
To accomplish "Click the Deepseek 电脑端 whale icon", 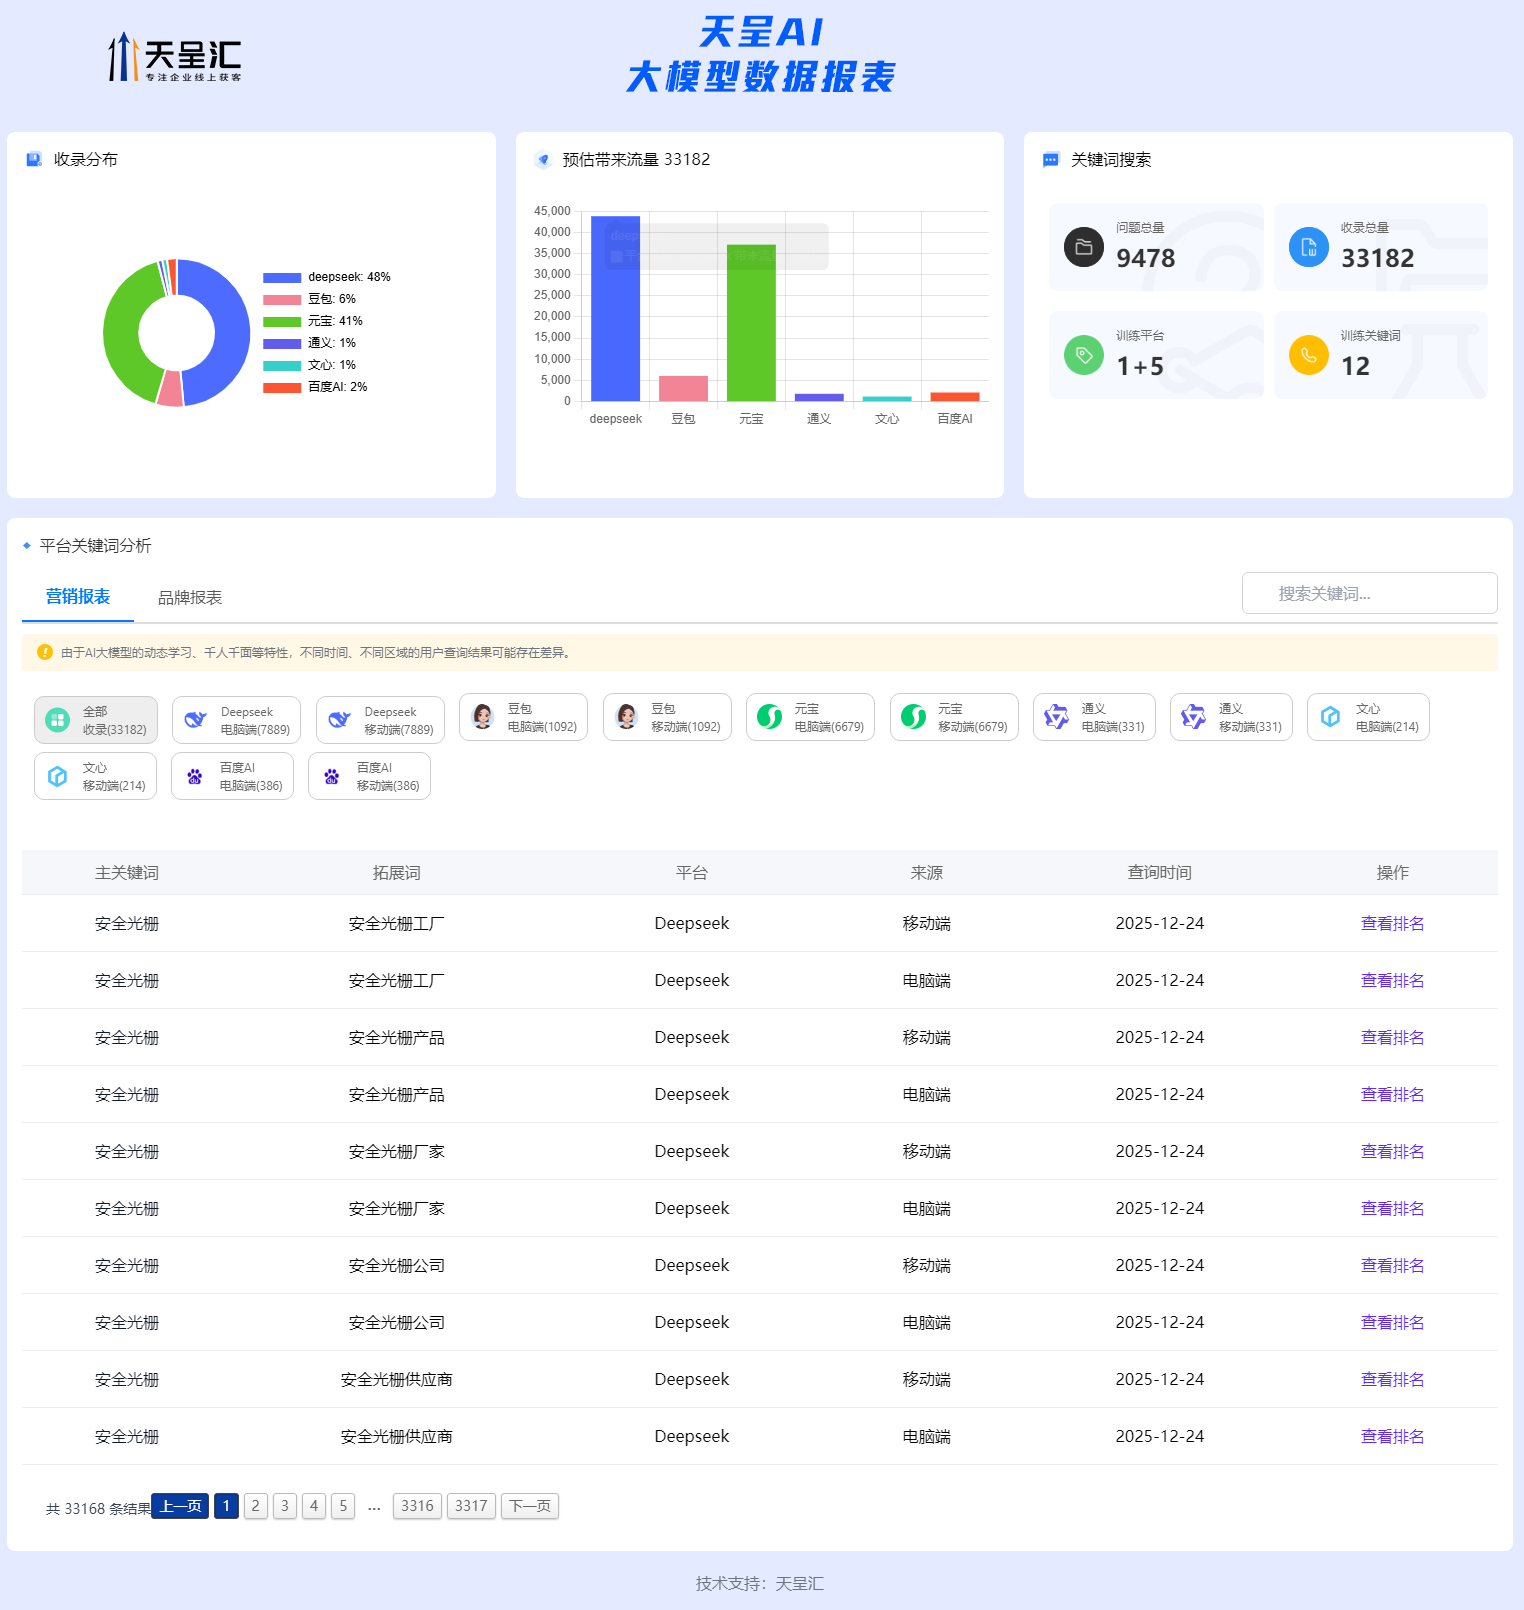I will tap(196, 720).
